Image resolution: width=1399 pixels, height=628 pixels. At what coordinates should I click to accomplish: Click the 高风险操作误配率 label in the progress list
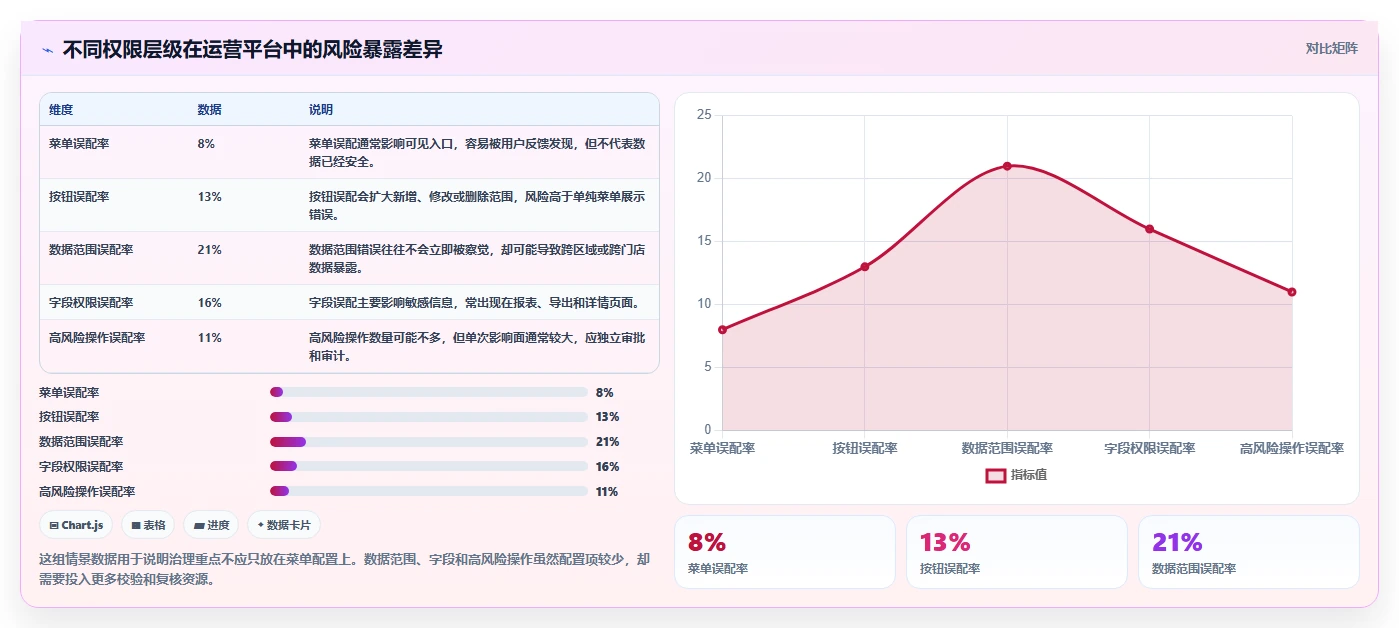point(87,492)
